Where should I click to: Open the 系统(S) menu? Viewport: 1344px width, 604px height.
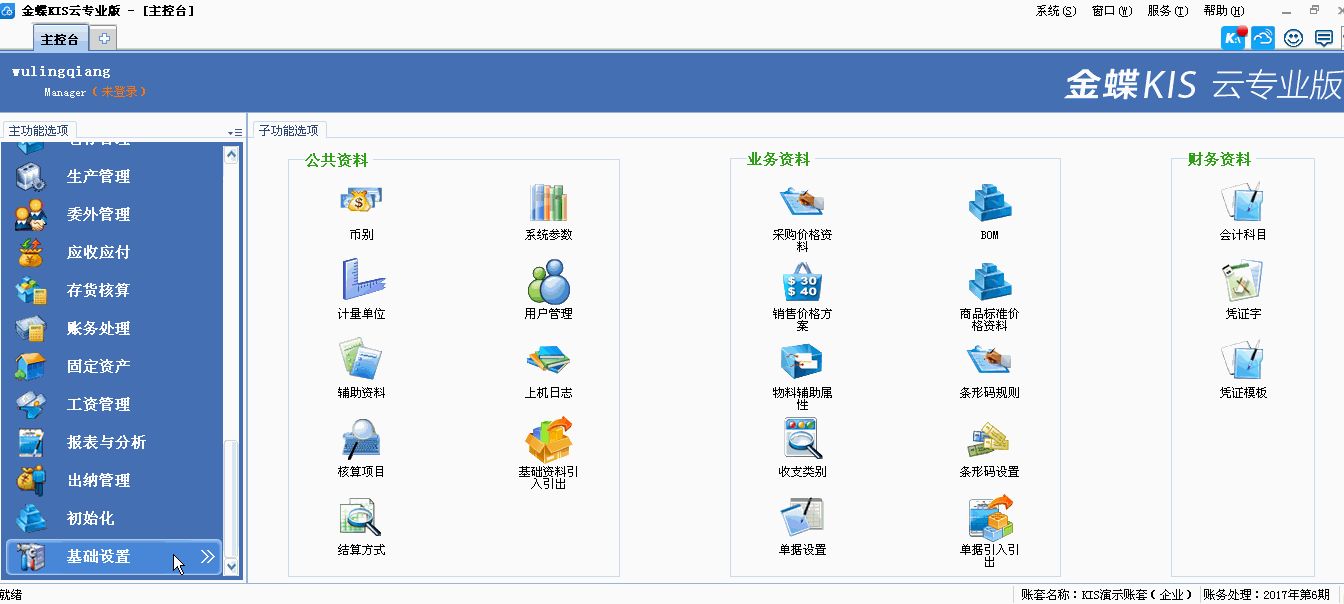pyautogui.click(x=1056, y=11)
